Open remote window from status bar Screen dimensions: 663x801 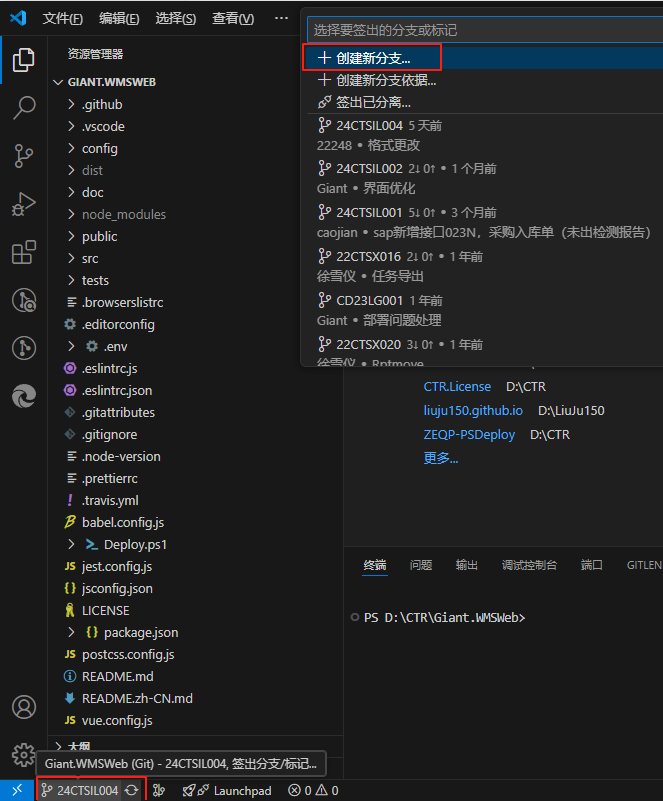(x=16, y=790)
